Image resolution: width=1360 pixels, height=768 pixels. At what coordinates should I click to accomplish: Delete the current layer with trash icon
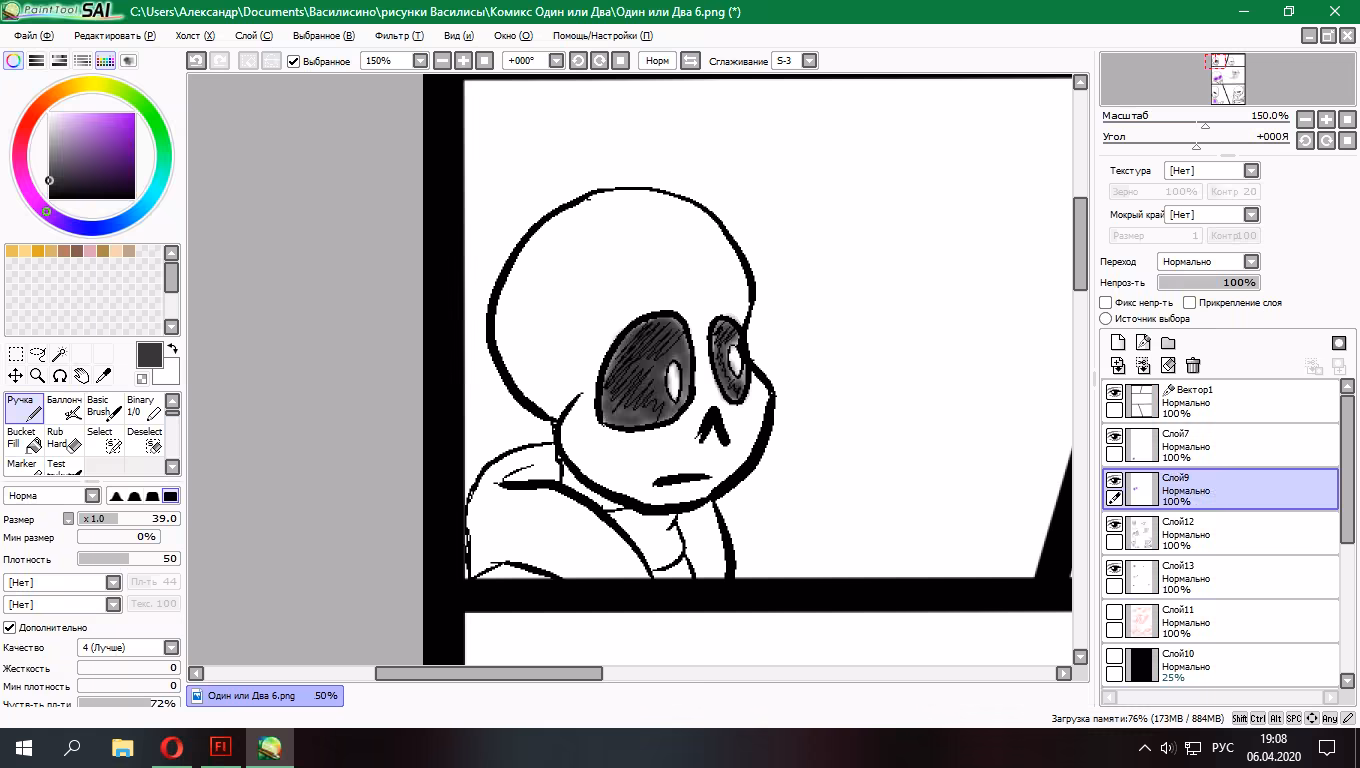point(1193,366)
